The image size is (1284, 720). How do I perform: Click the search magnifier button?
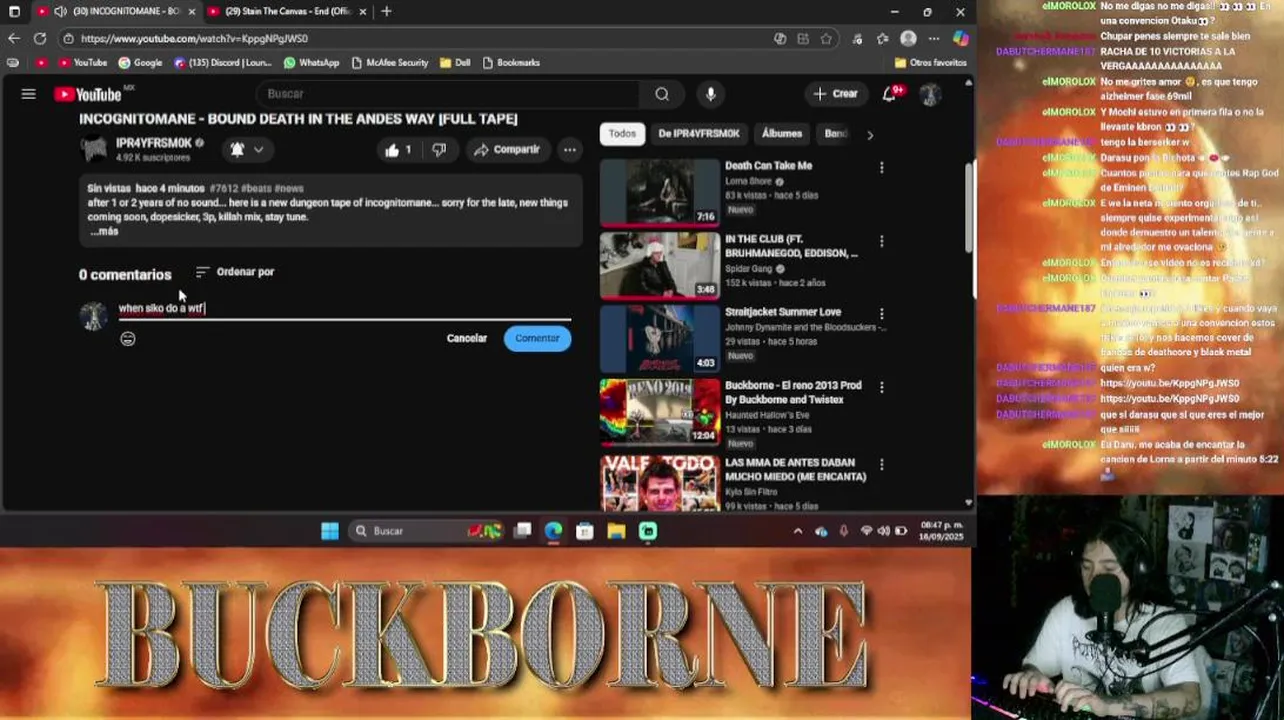click(x=662, y=94)
